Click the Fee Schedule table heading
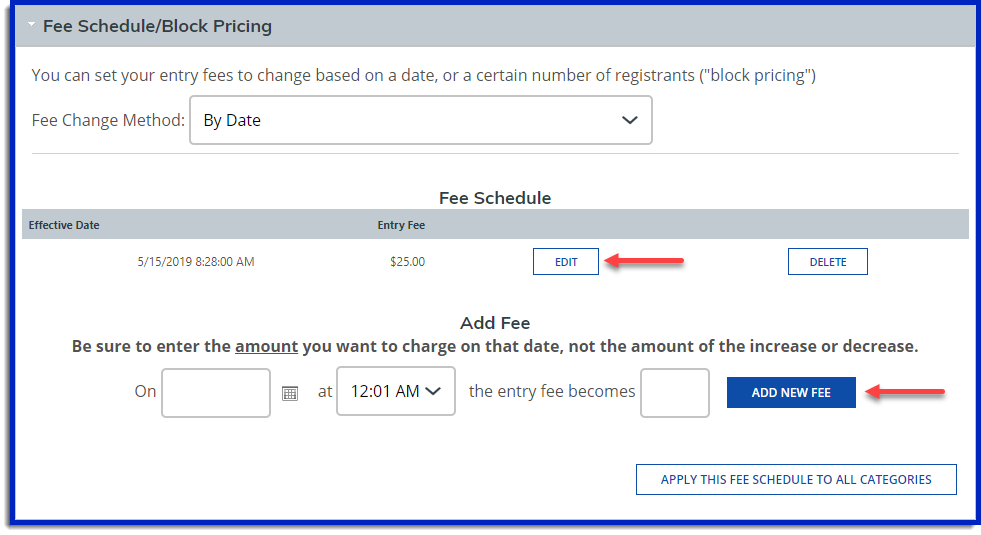The width and height of the screenshot is (981, 535). click(x=495, y=198)
